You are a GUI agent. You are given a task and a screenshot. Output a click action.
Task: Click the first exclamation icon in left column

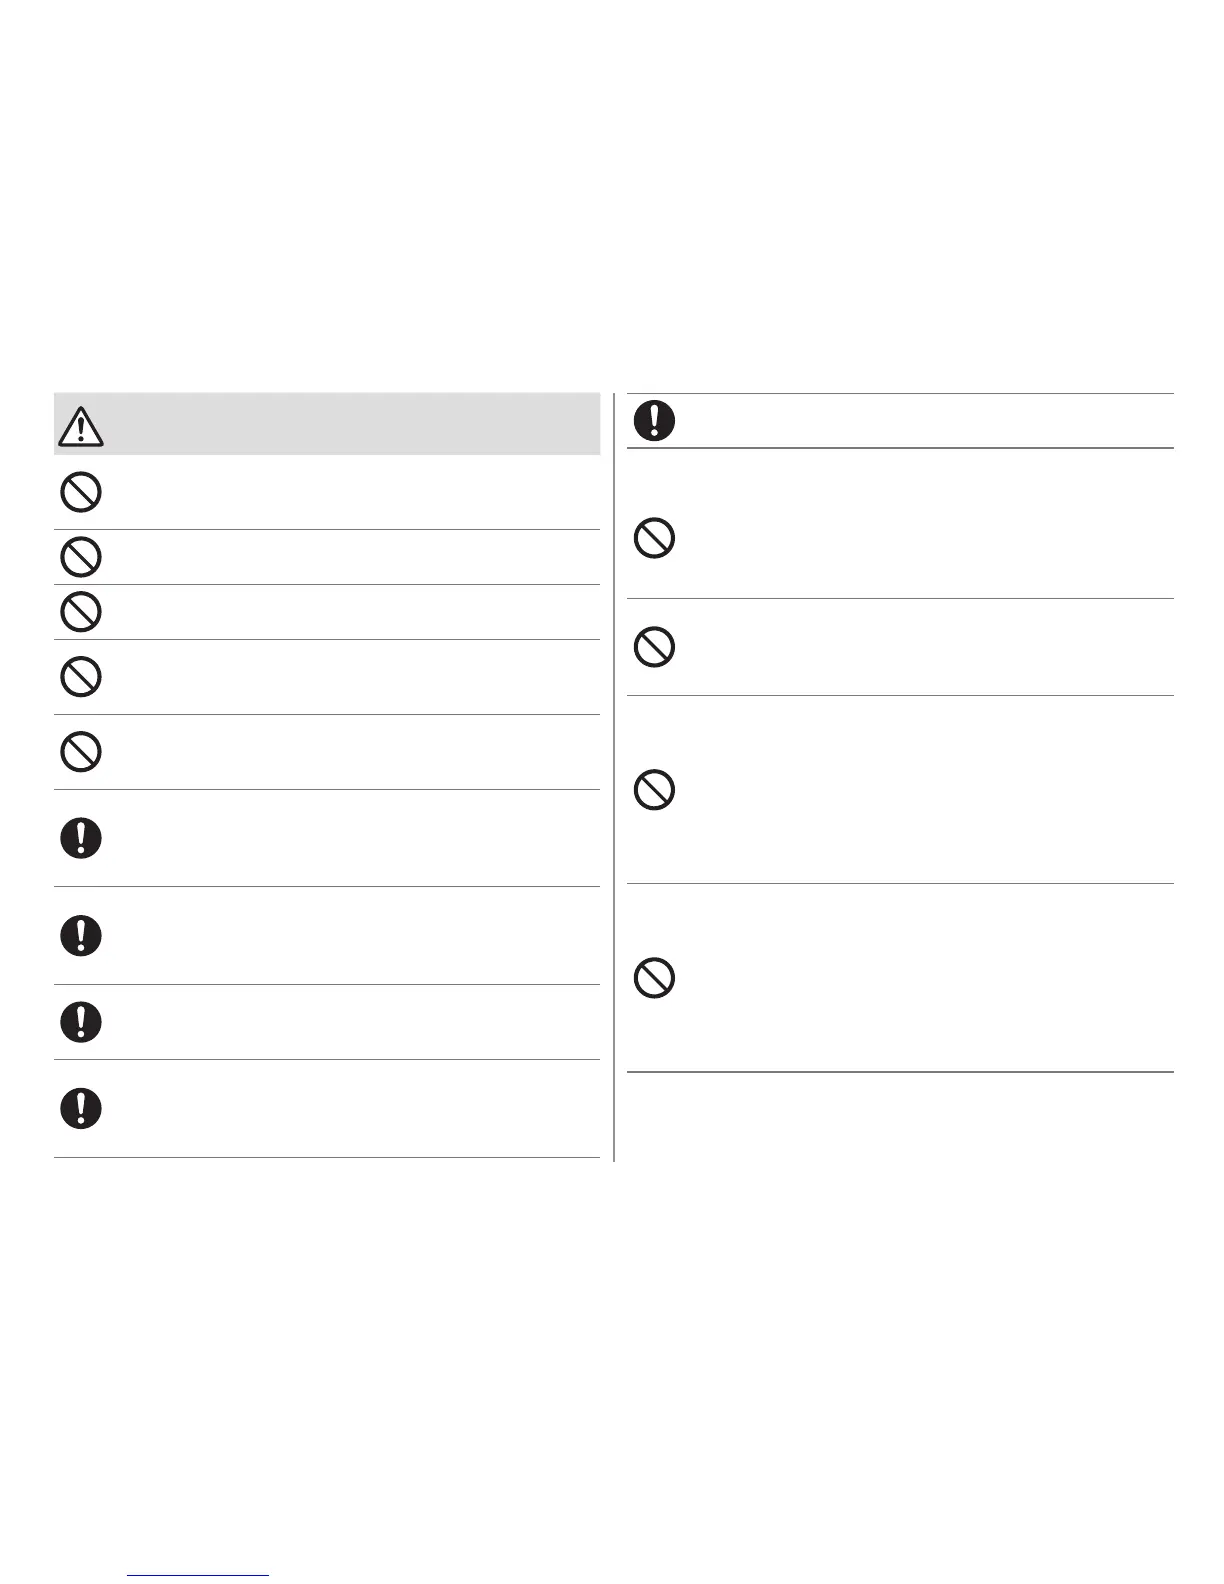pyautogui.click(x=81, y=837)
